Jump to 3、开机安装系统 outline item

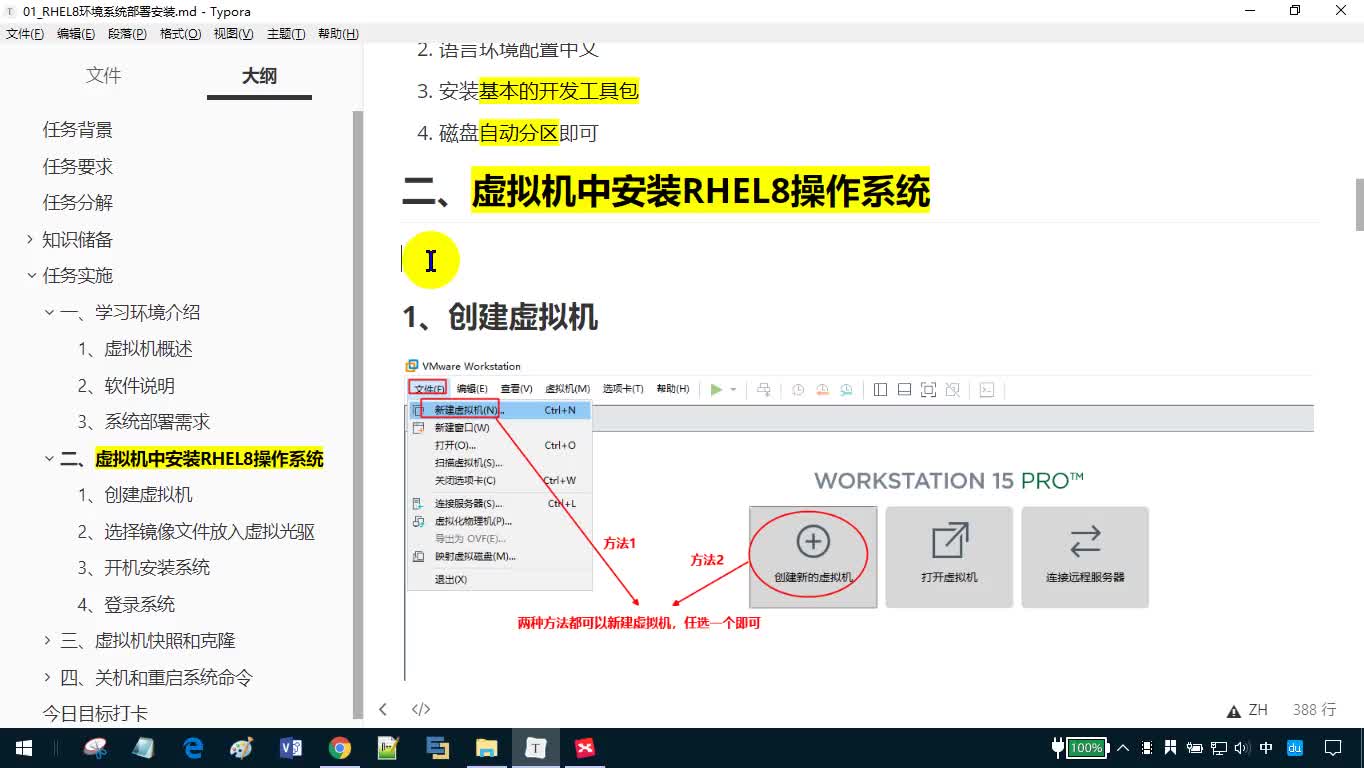pos(144,568)
